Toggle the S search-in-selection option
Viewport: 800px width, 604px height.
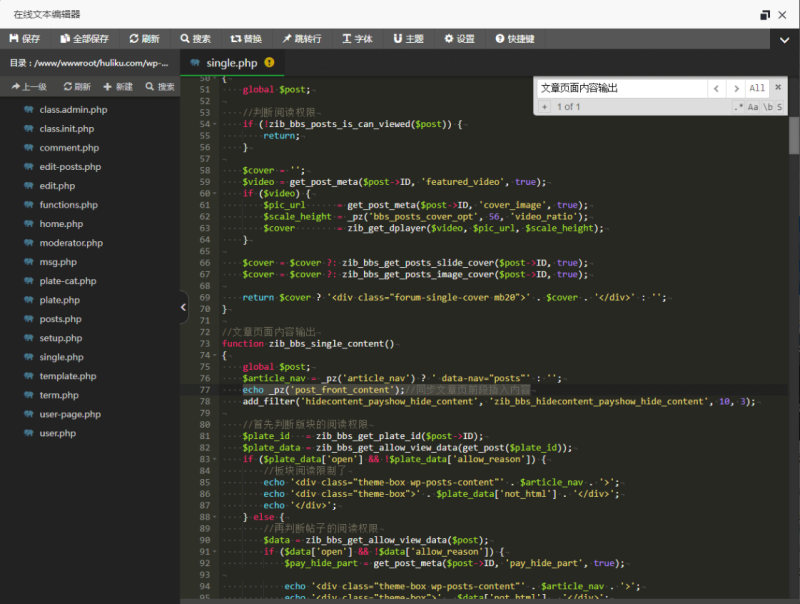tap(780, 107)
